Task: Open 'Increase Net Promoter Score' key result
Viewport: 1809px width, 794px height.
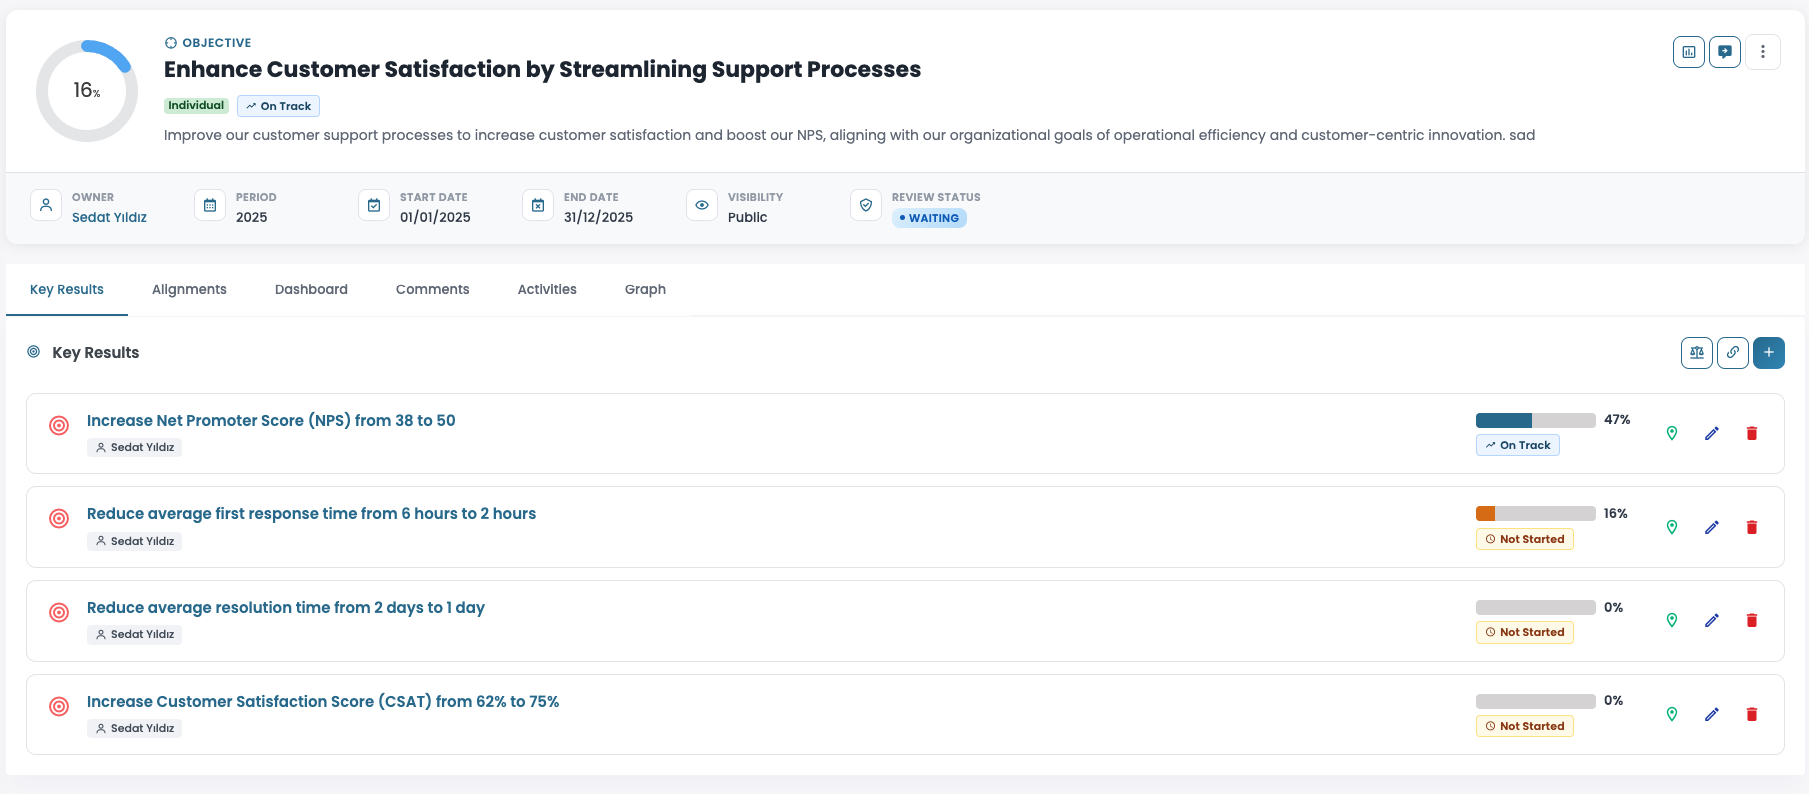Action: click(x=271, y=421)
